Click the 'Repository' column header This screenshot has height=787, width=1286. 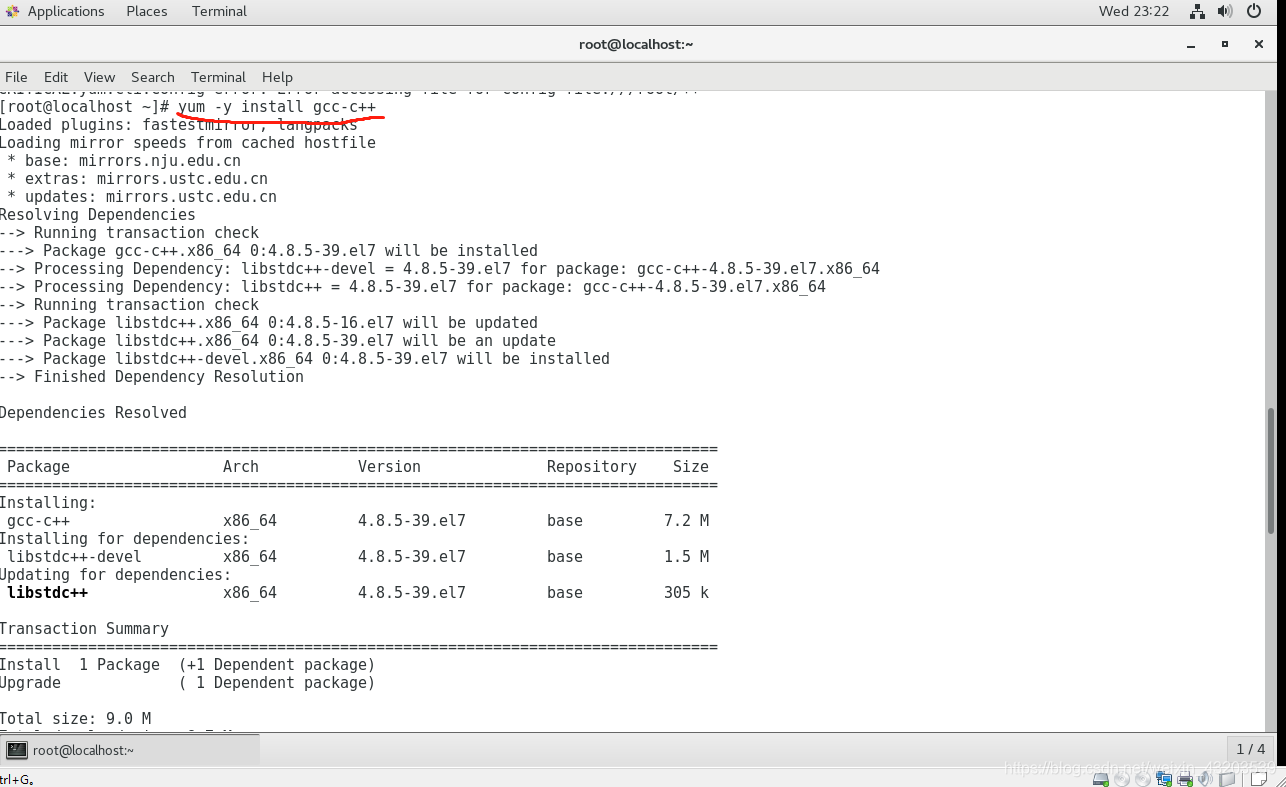(x=591, y=466)
